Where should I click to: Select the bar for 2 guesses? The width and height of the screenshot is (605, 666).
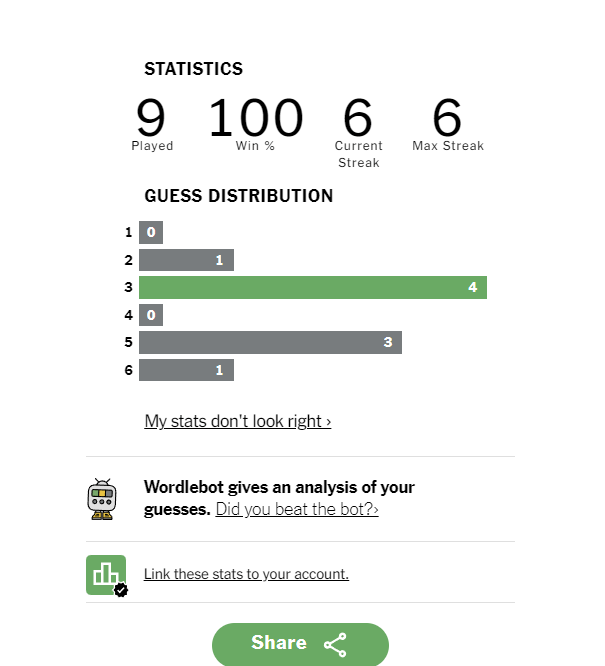click(x=186, y=260)
